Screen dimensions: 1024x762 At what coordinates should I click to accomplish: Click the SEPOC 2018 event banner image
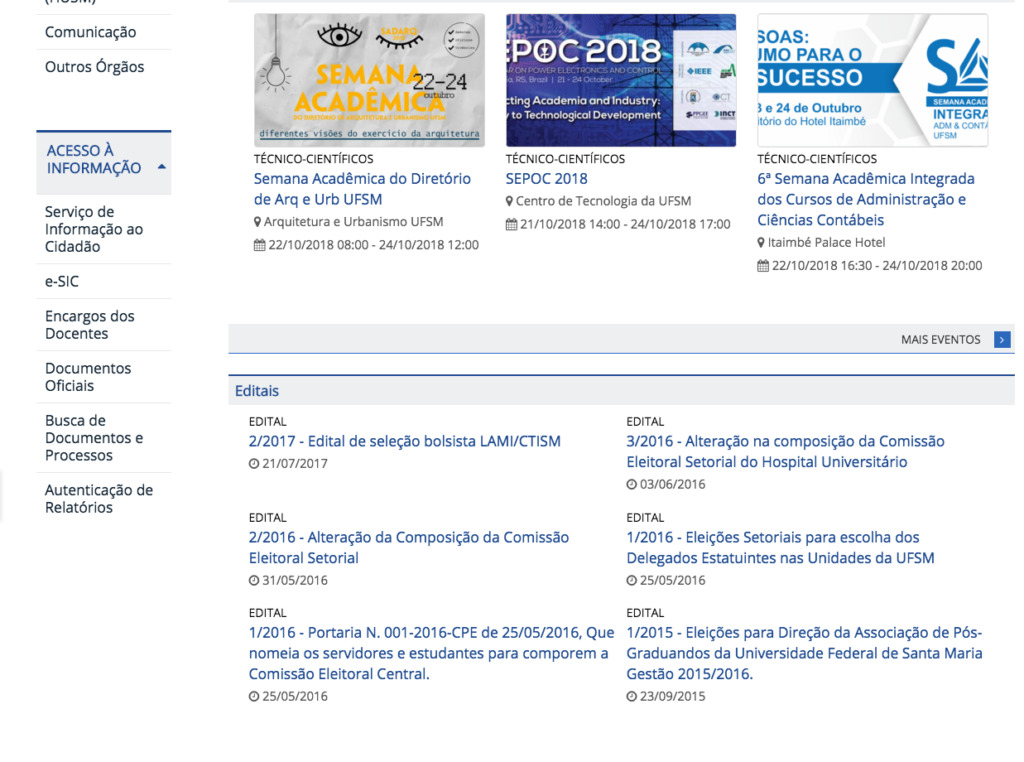pos(620,80)
